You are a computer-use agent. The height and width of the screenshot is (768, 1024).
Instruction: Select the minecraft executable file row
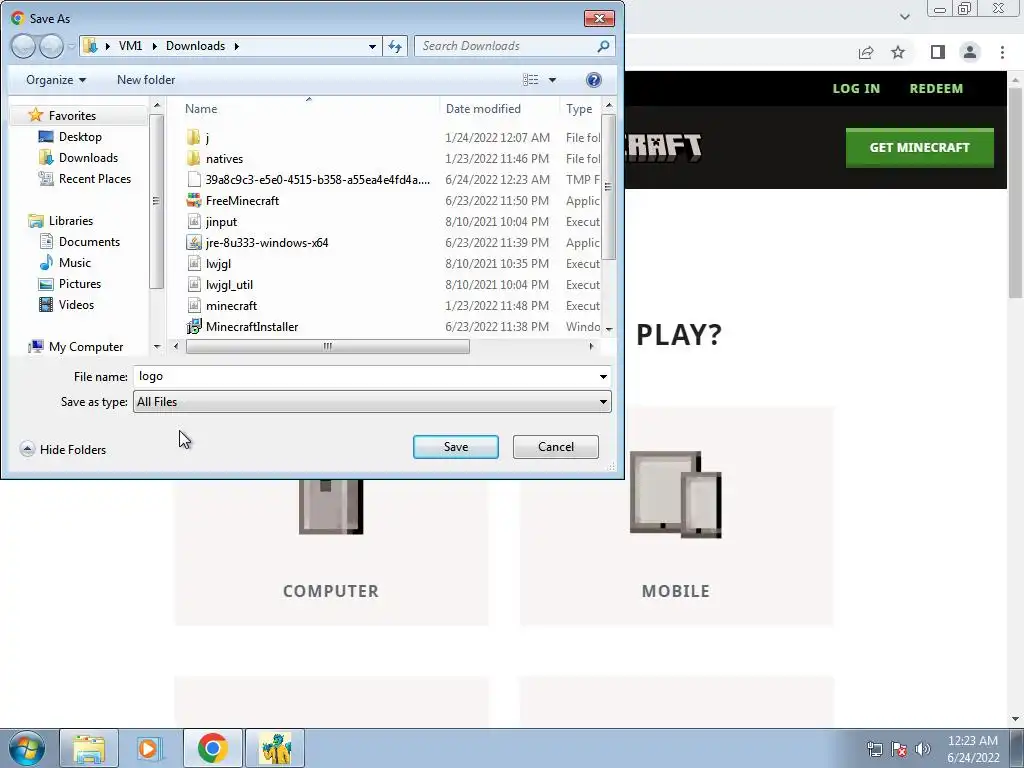coord(392,306)
